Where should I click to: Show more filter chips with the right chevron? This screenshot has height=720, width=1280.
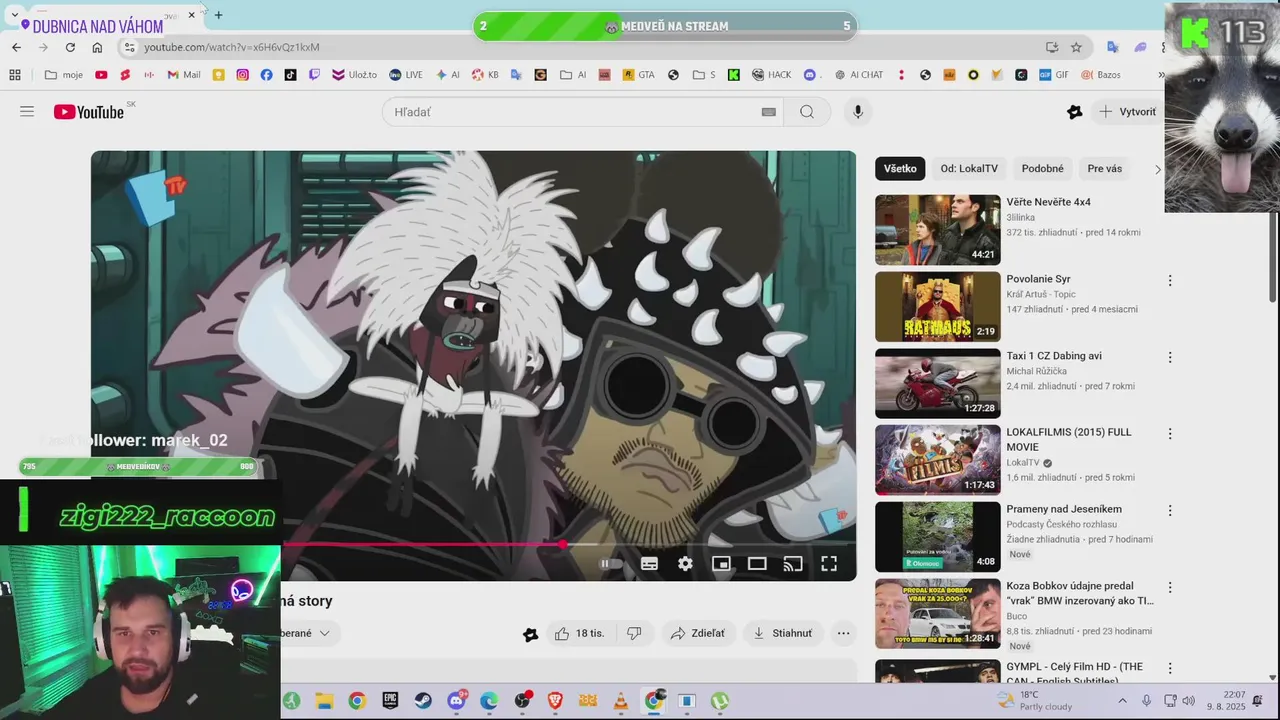coord(1157,169)
